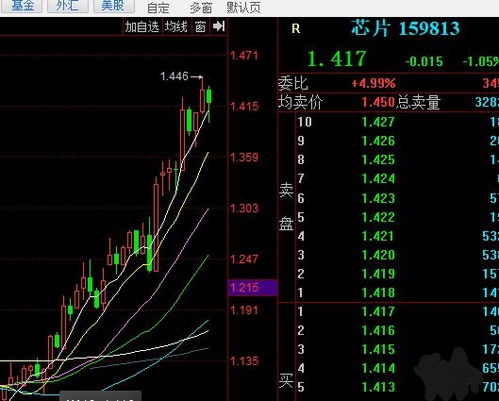Click the 1.135 price axis label
Screen dimensions: 499x401
(x=244, y=361)
